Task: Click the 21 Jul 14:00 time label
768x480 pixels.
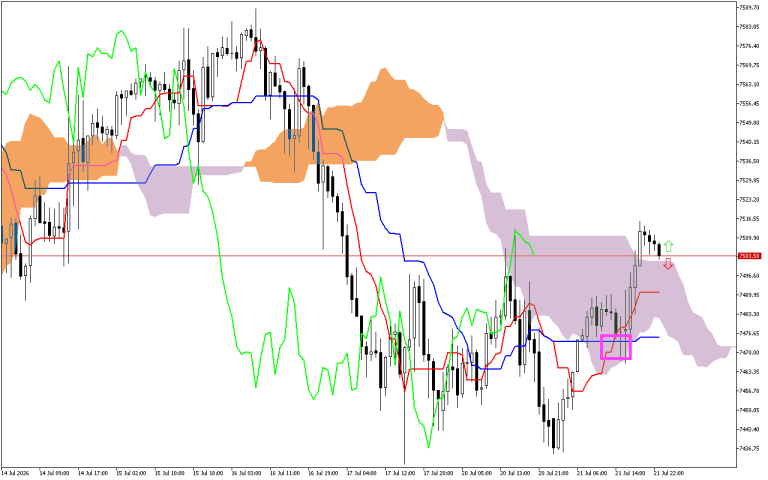Action: 630,474
